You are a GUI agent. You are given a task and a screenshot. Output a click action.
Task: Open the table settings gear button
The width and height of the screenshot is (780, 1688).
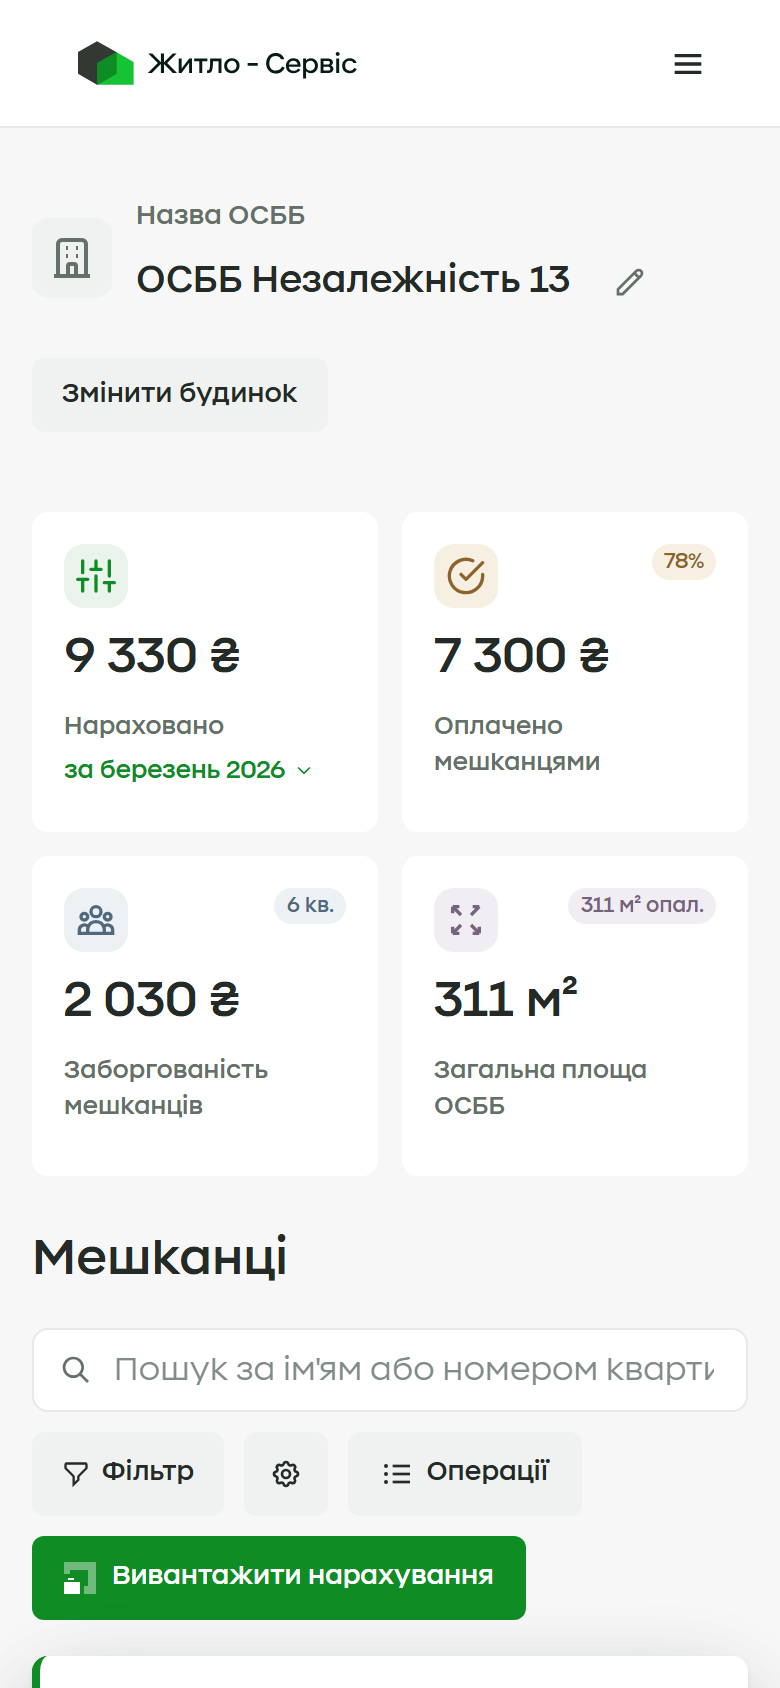[x=286, y=1474]
